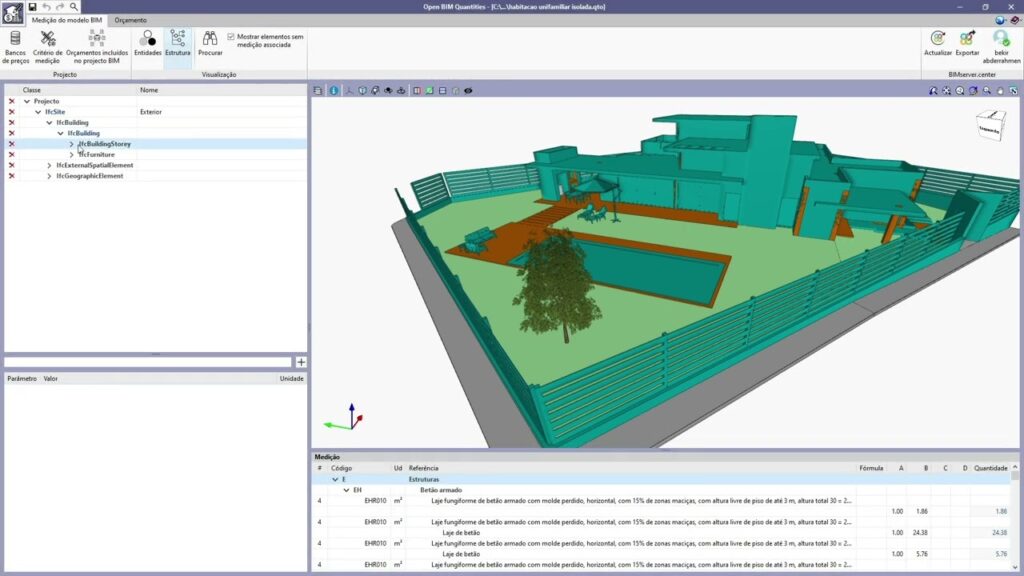
Task: Toggle 'Mostrar elementos sem medição associada' checkbox
Action: (231, 36)
